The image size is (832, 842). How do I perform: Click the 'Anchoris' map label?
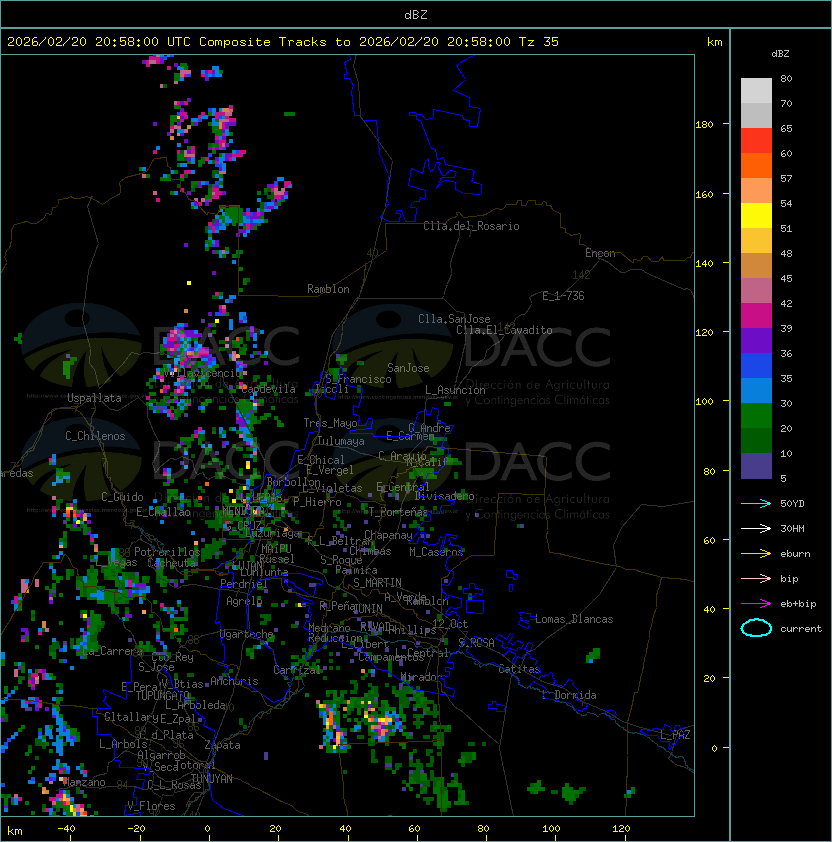point(234,681)
